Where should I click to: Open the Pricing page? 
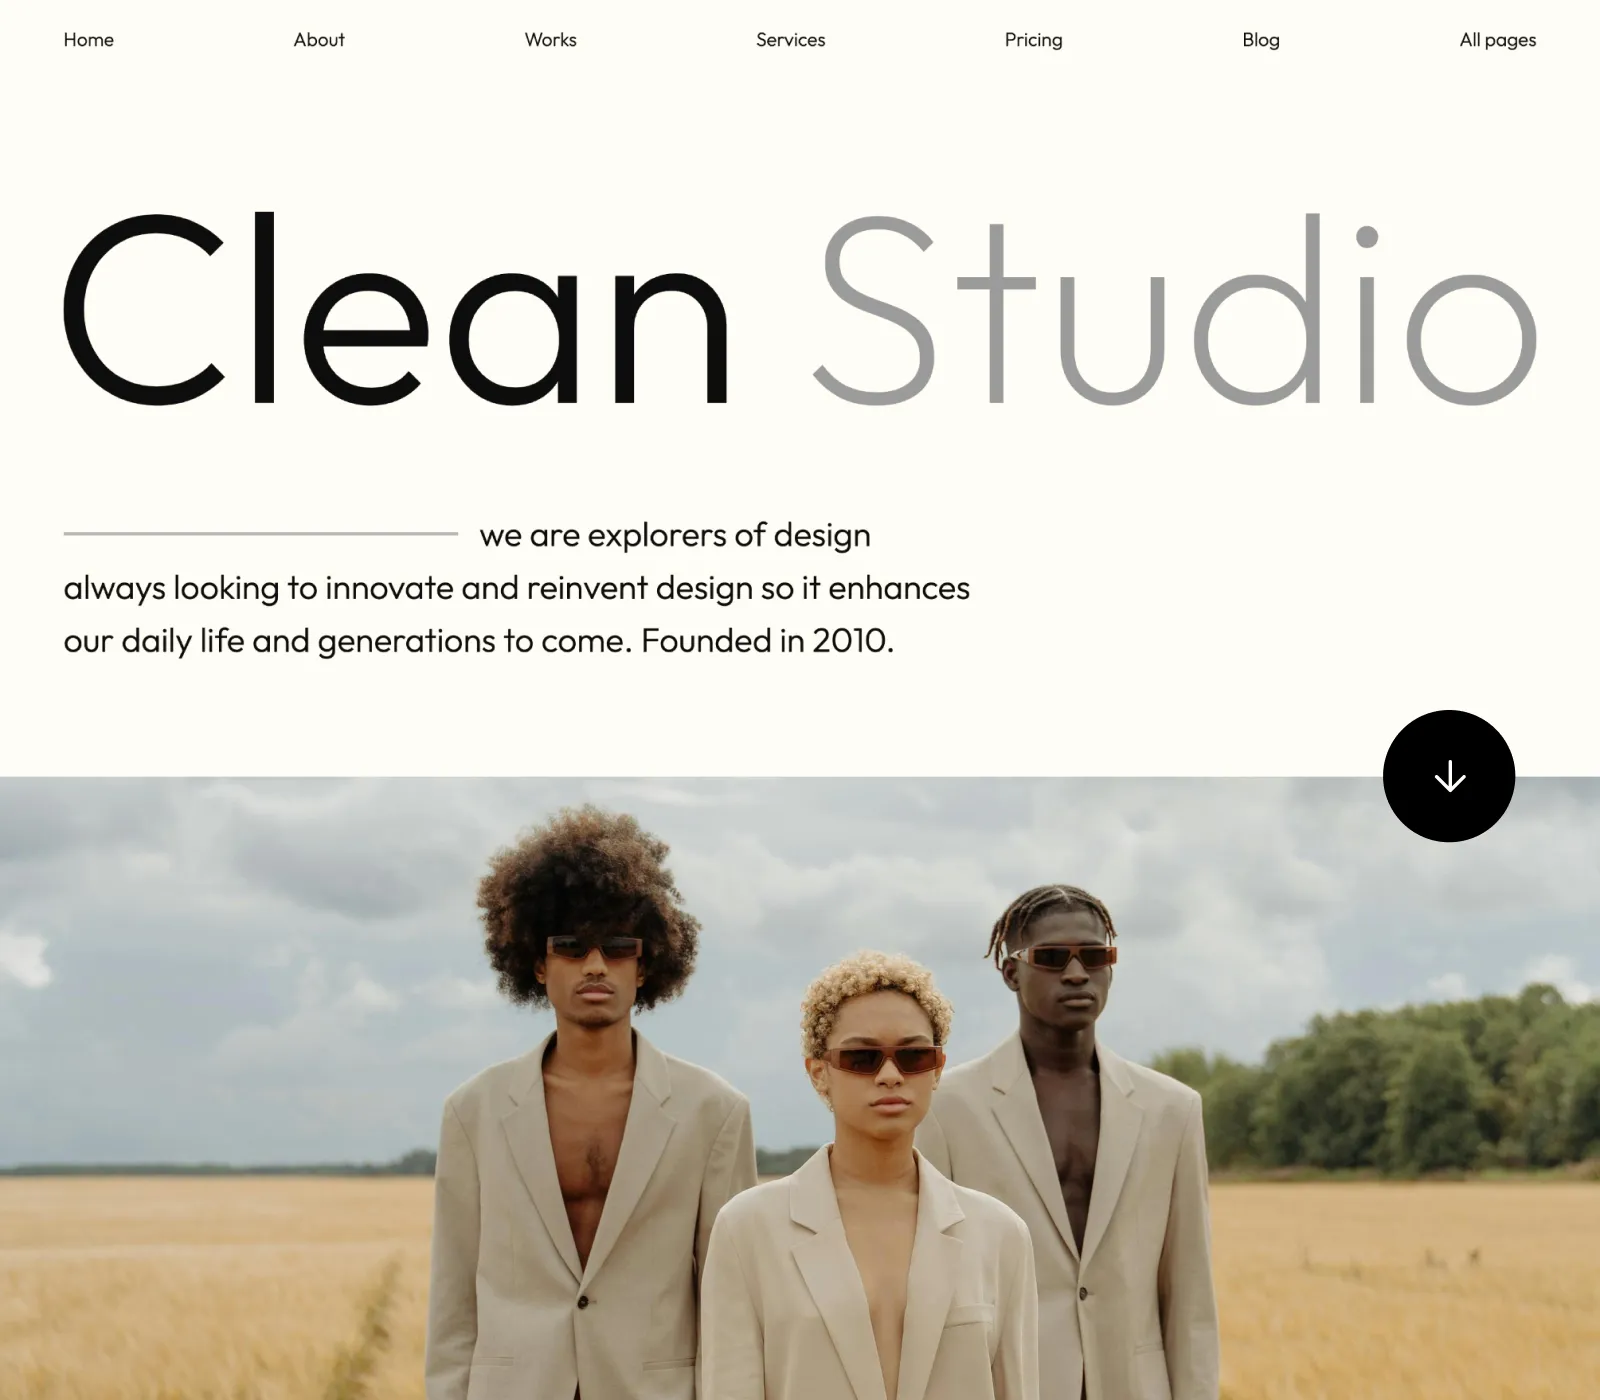1034,40
